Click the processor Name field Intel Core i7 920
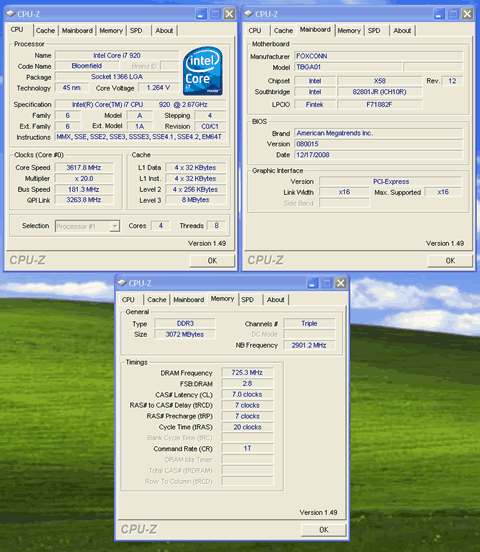This screenshot has height=552, width=480. (117, 55)
